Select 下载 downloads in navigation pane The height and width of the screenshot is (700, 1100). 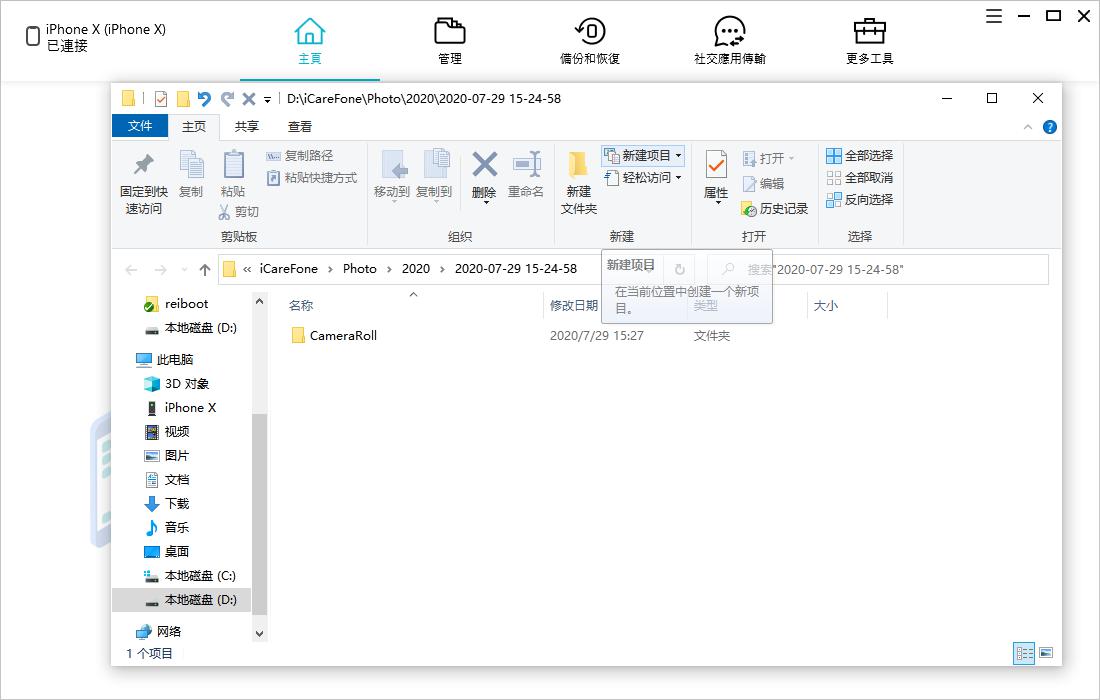click(x=167, y=504)
